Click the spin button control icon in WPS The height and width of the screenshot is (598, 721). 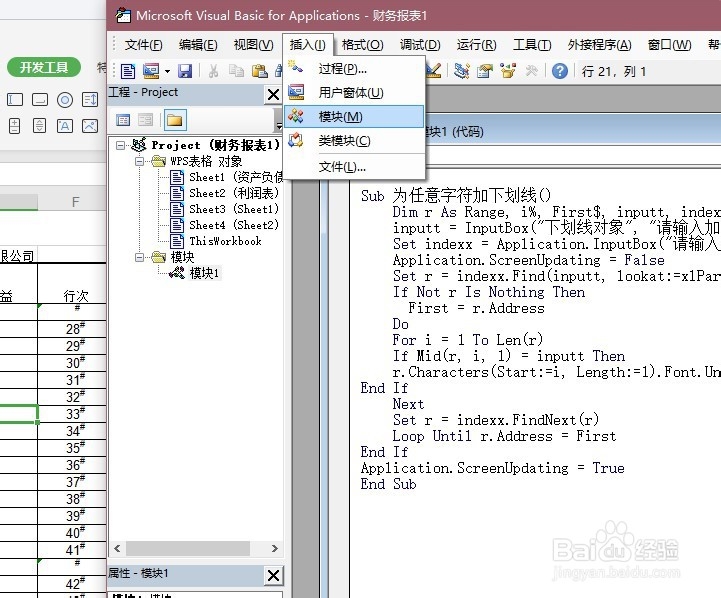click(15, 126)
